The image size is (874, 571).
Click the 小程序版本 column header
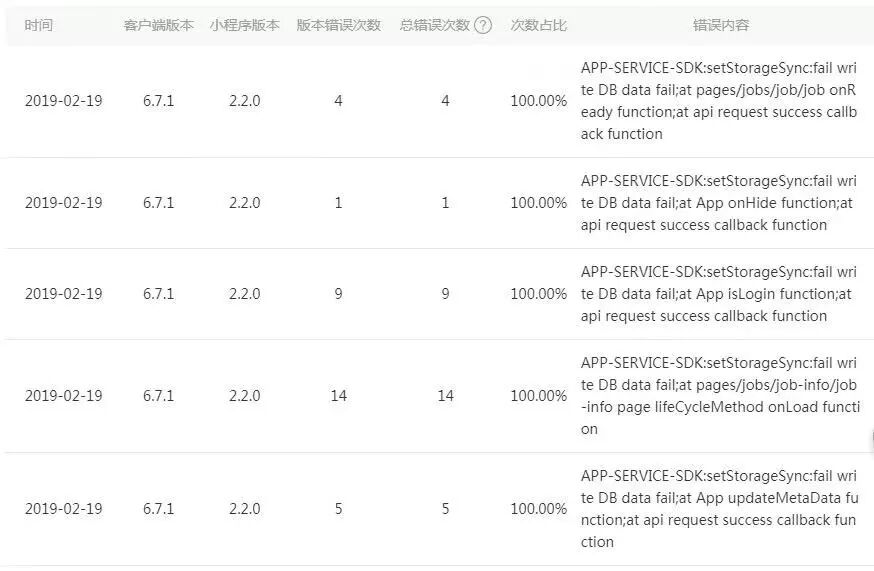[x=245, y=25]
